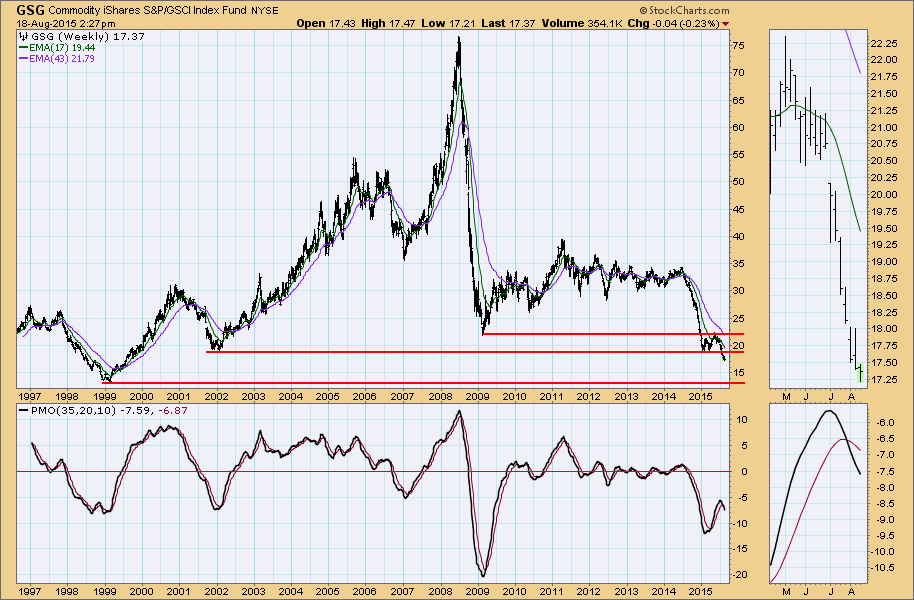Viewport: 914px width, 600px height.
Task: Click the NYSE exchange label
Action: tap(265, 10)
